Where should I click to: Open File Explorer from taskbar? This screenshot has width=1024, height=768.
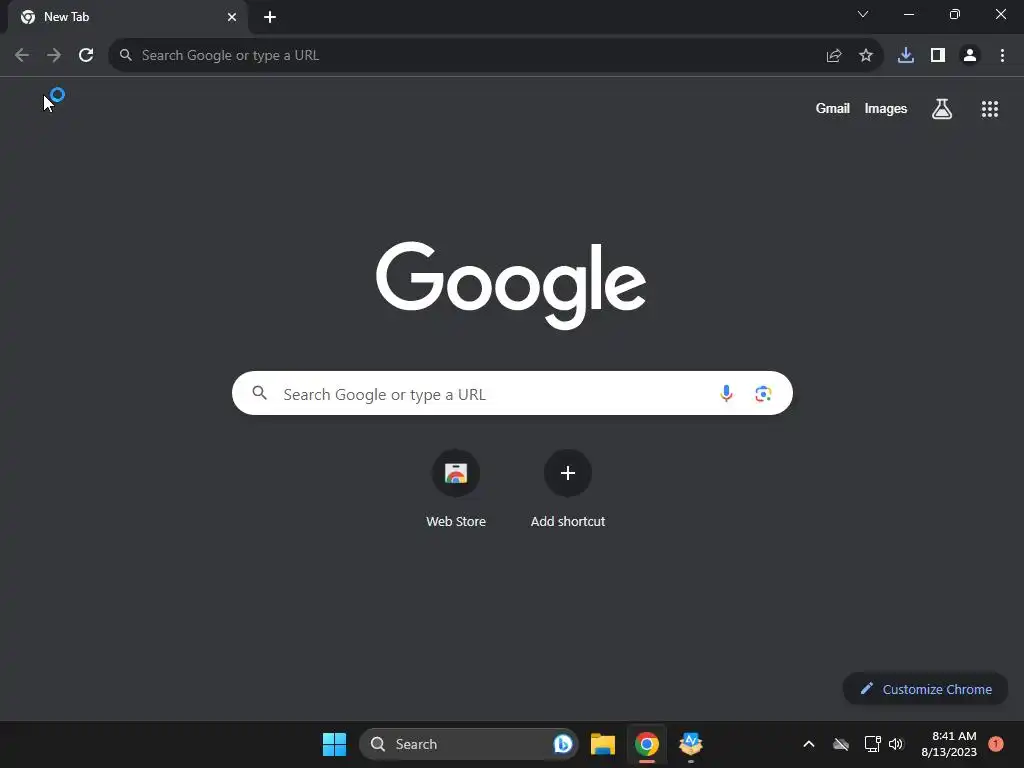tap(603, 744)
